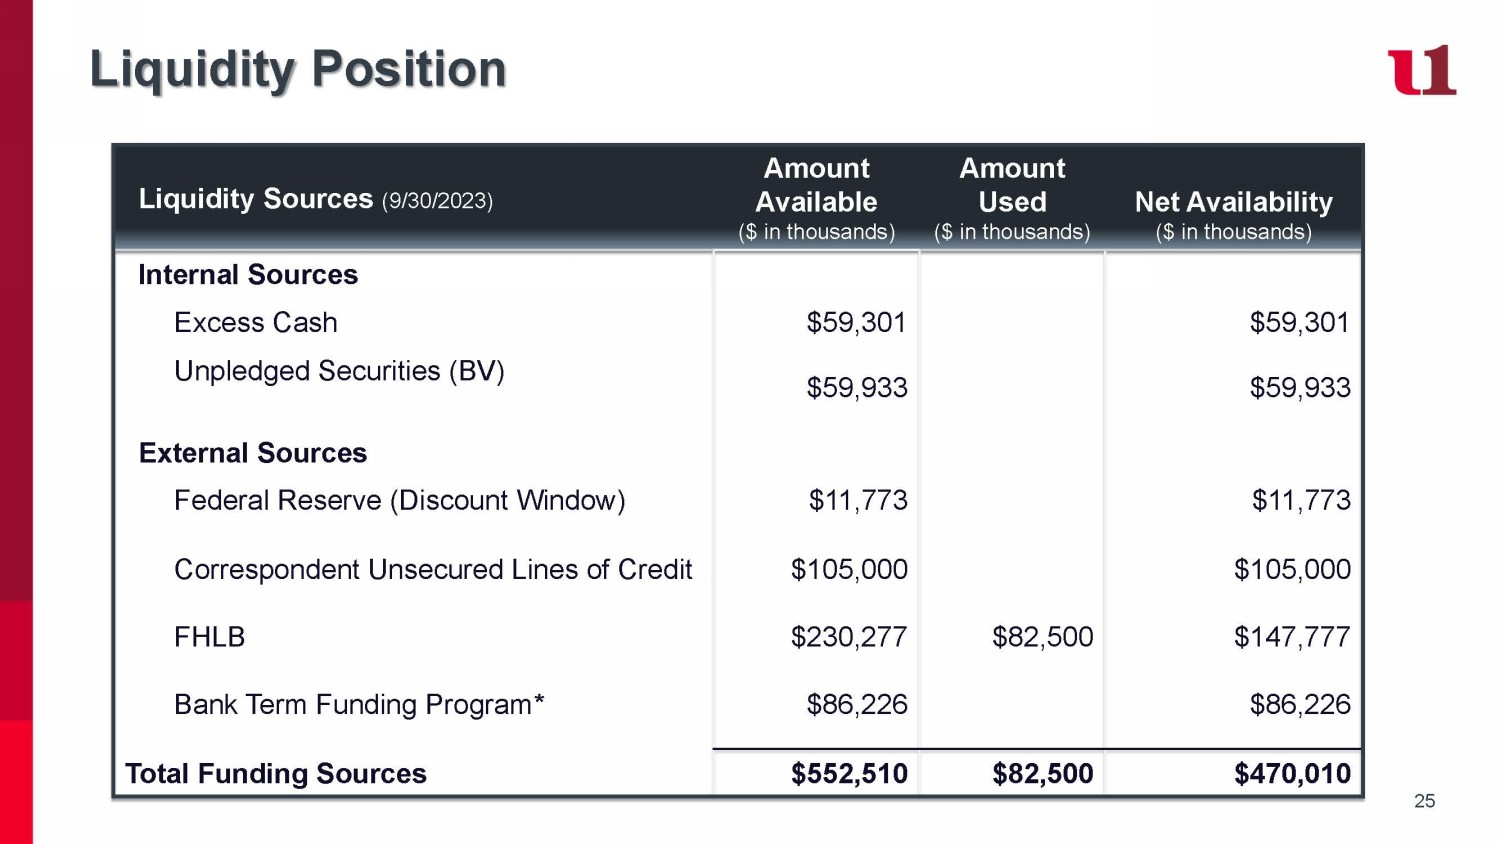Click the Amount Available column header
Image resolution: width=1500 pixels, height=844 pixels.
(816, 199)
